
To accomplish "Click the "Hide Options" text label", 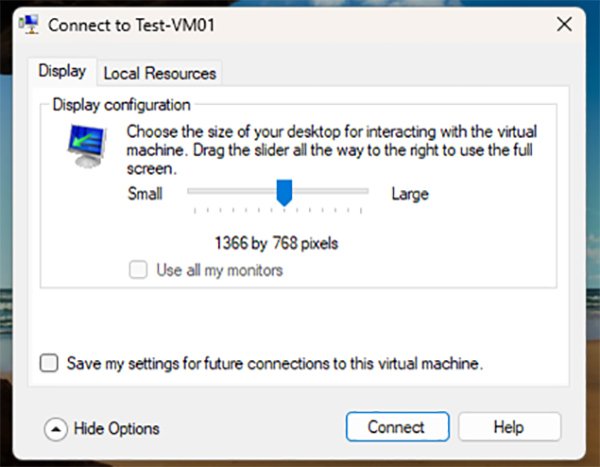I will tap(117, 428).
